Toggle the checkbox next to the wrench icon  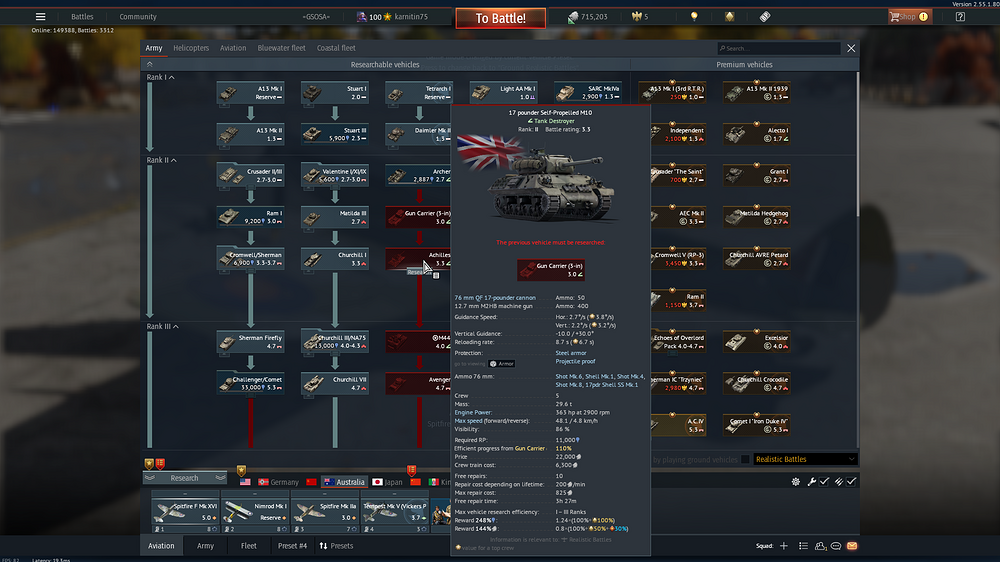tap(824, 482)
